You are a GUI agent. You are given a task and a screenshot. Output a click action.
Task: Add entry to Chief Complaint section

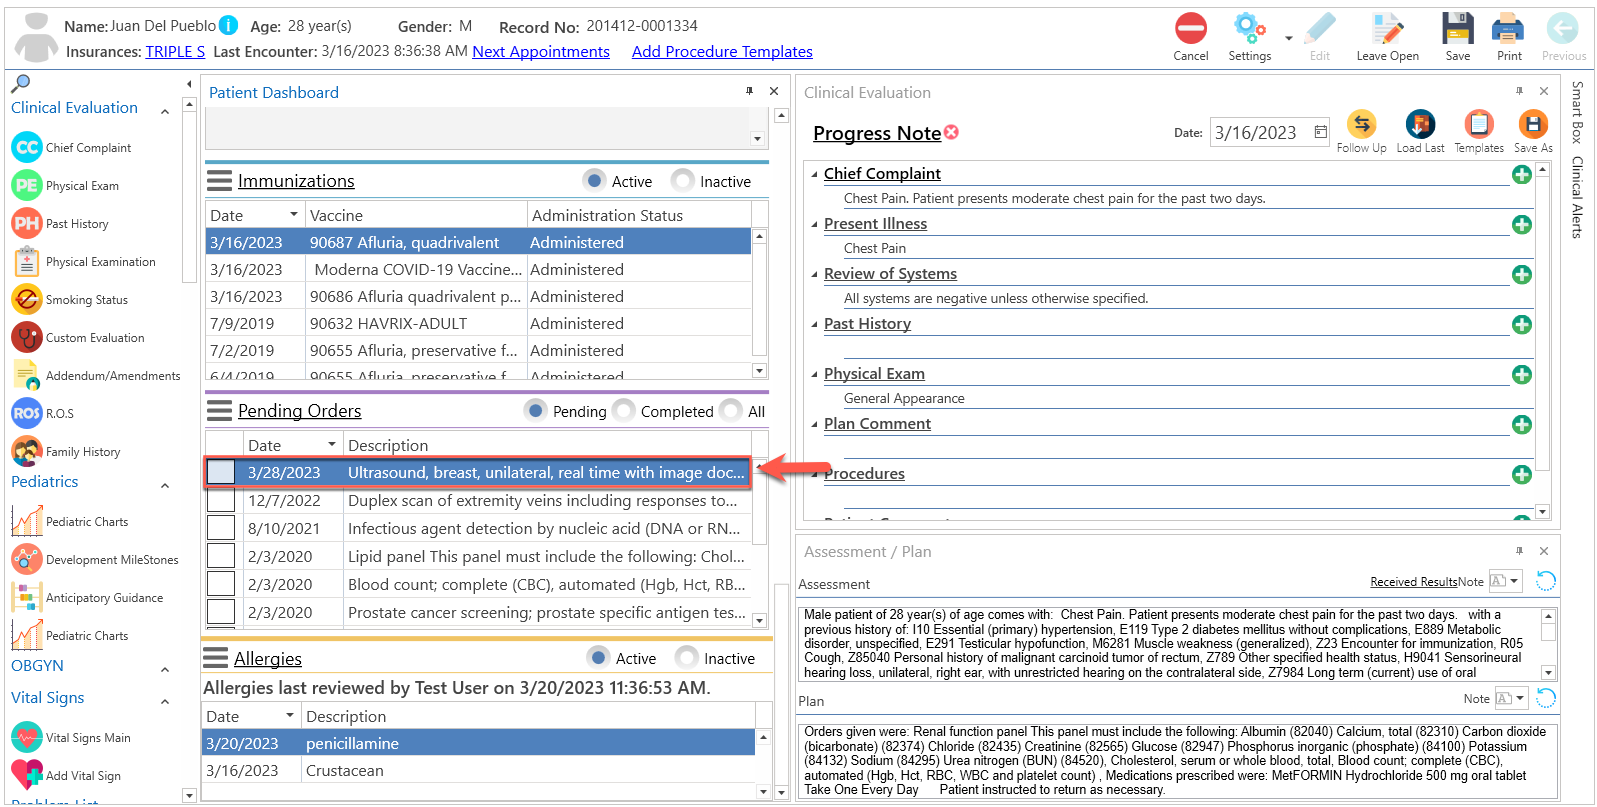pos(1521,175)
